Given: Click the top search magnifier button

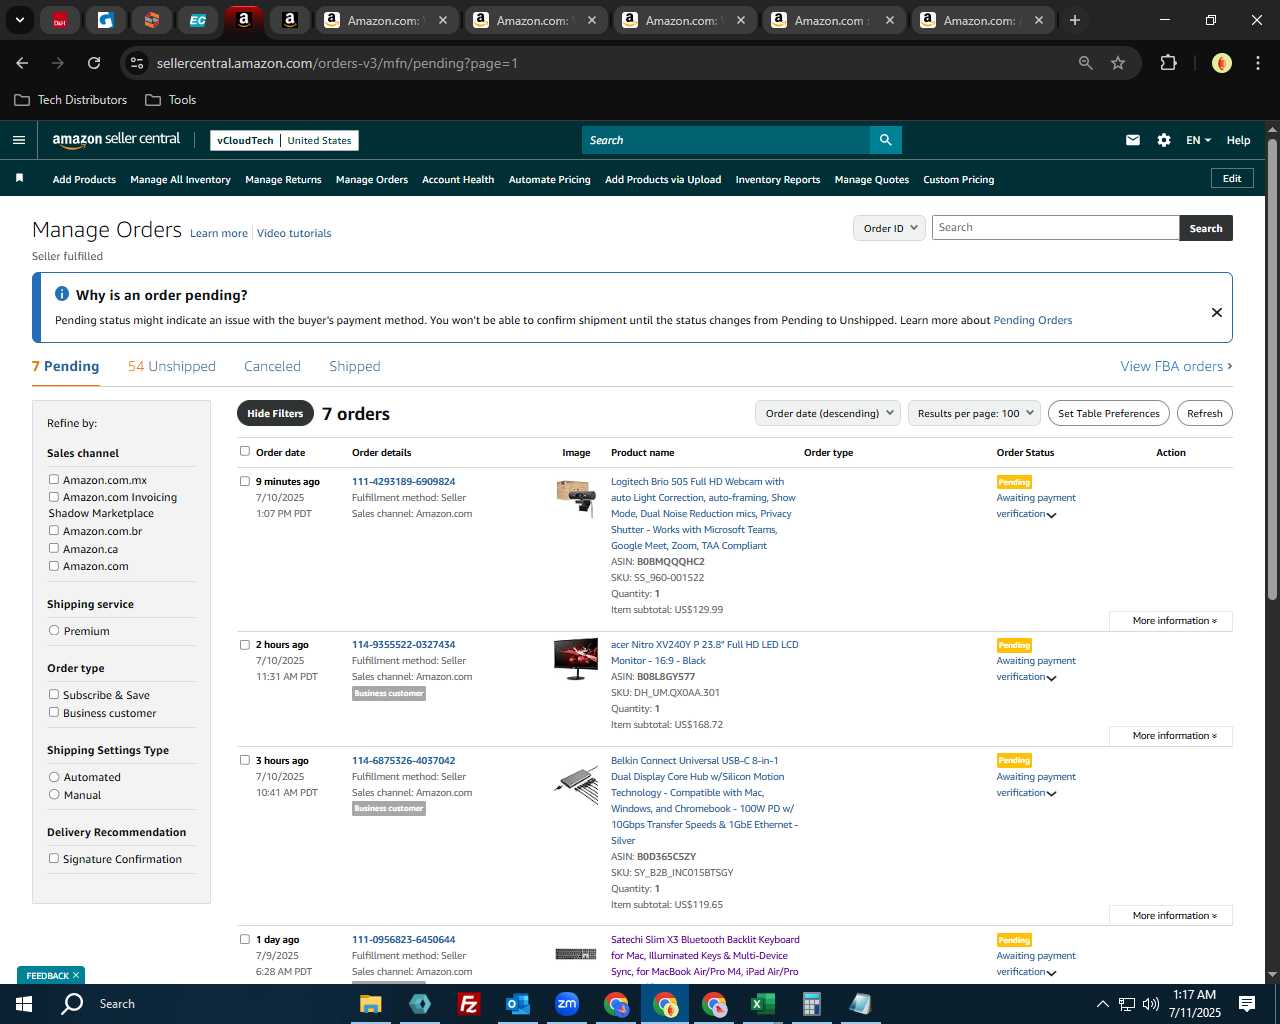Looking at the screenshot, I should point(885,140).
